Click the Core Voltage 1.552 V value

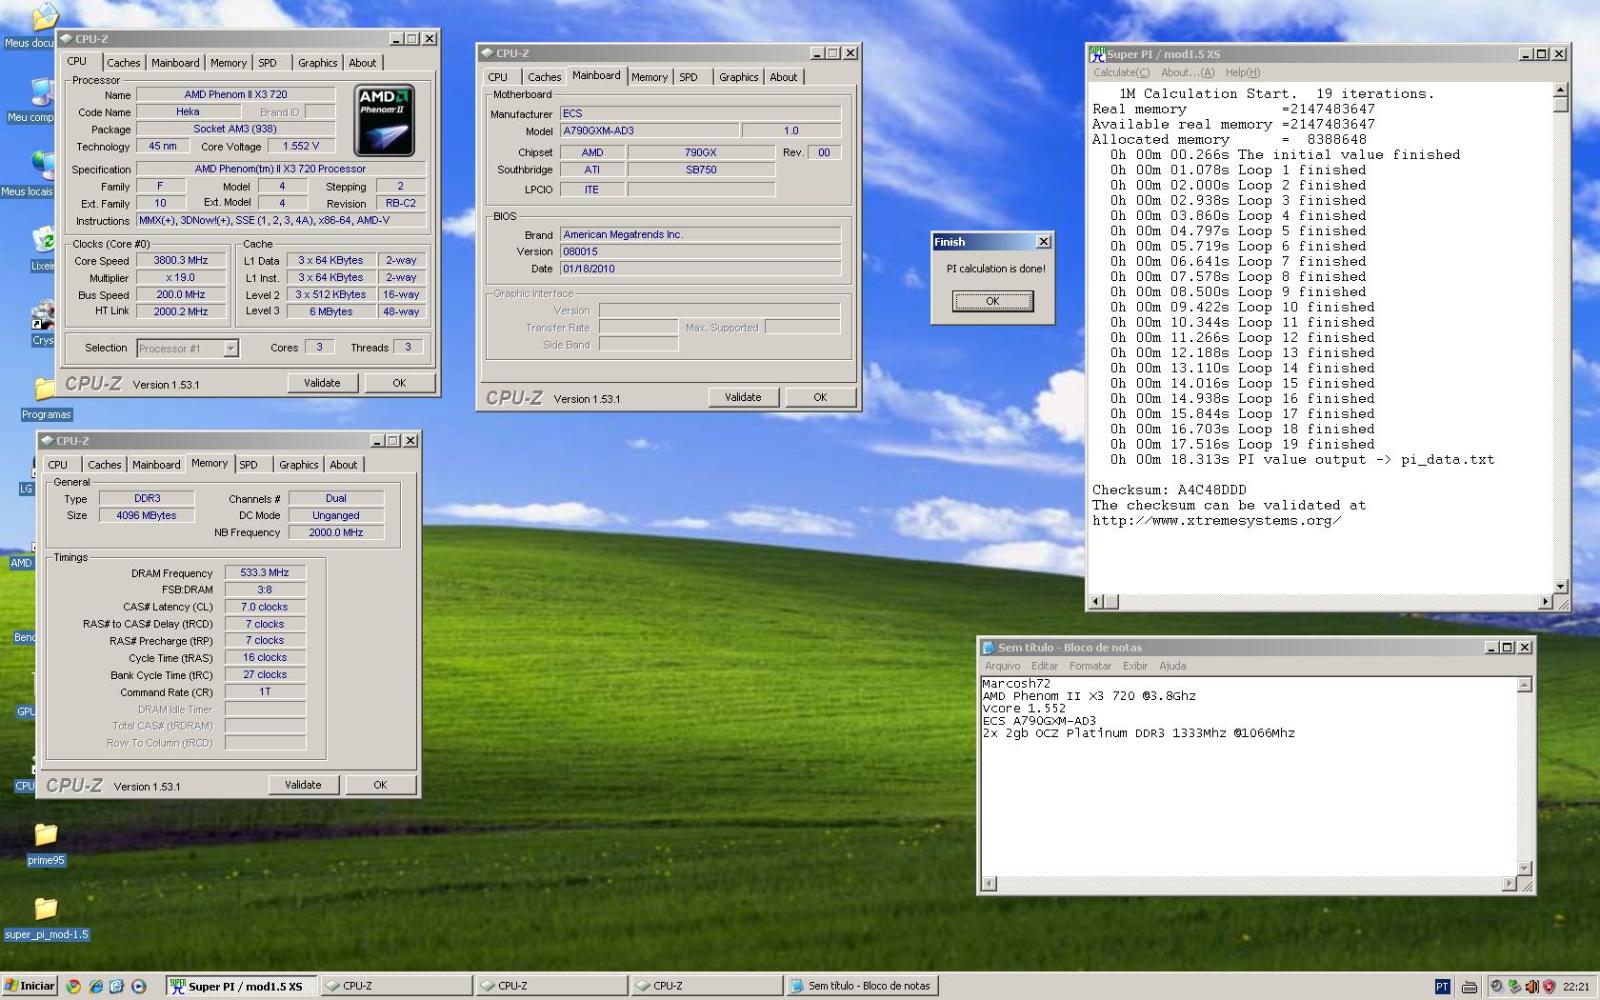pos(301,146)
